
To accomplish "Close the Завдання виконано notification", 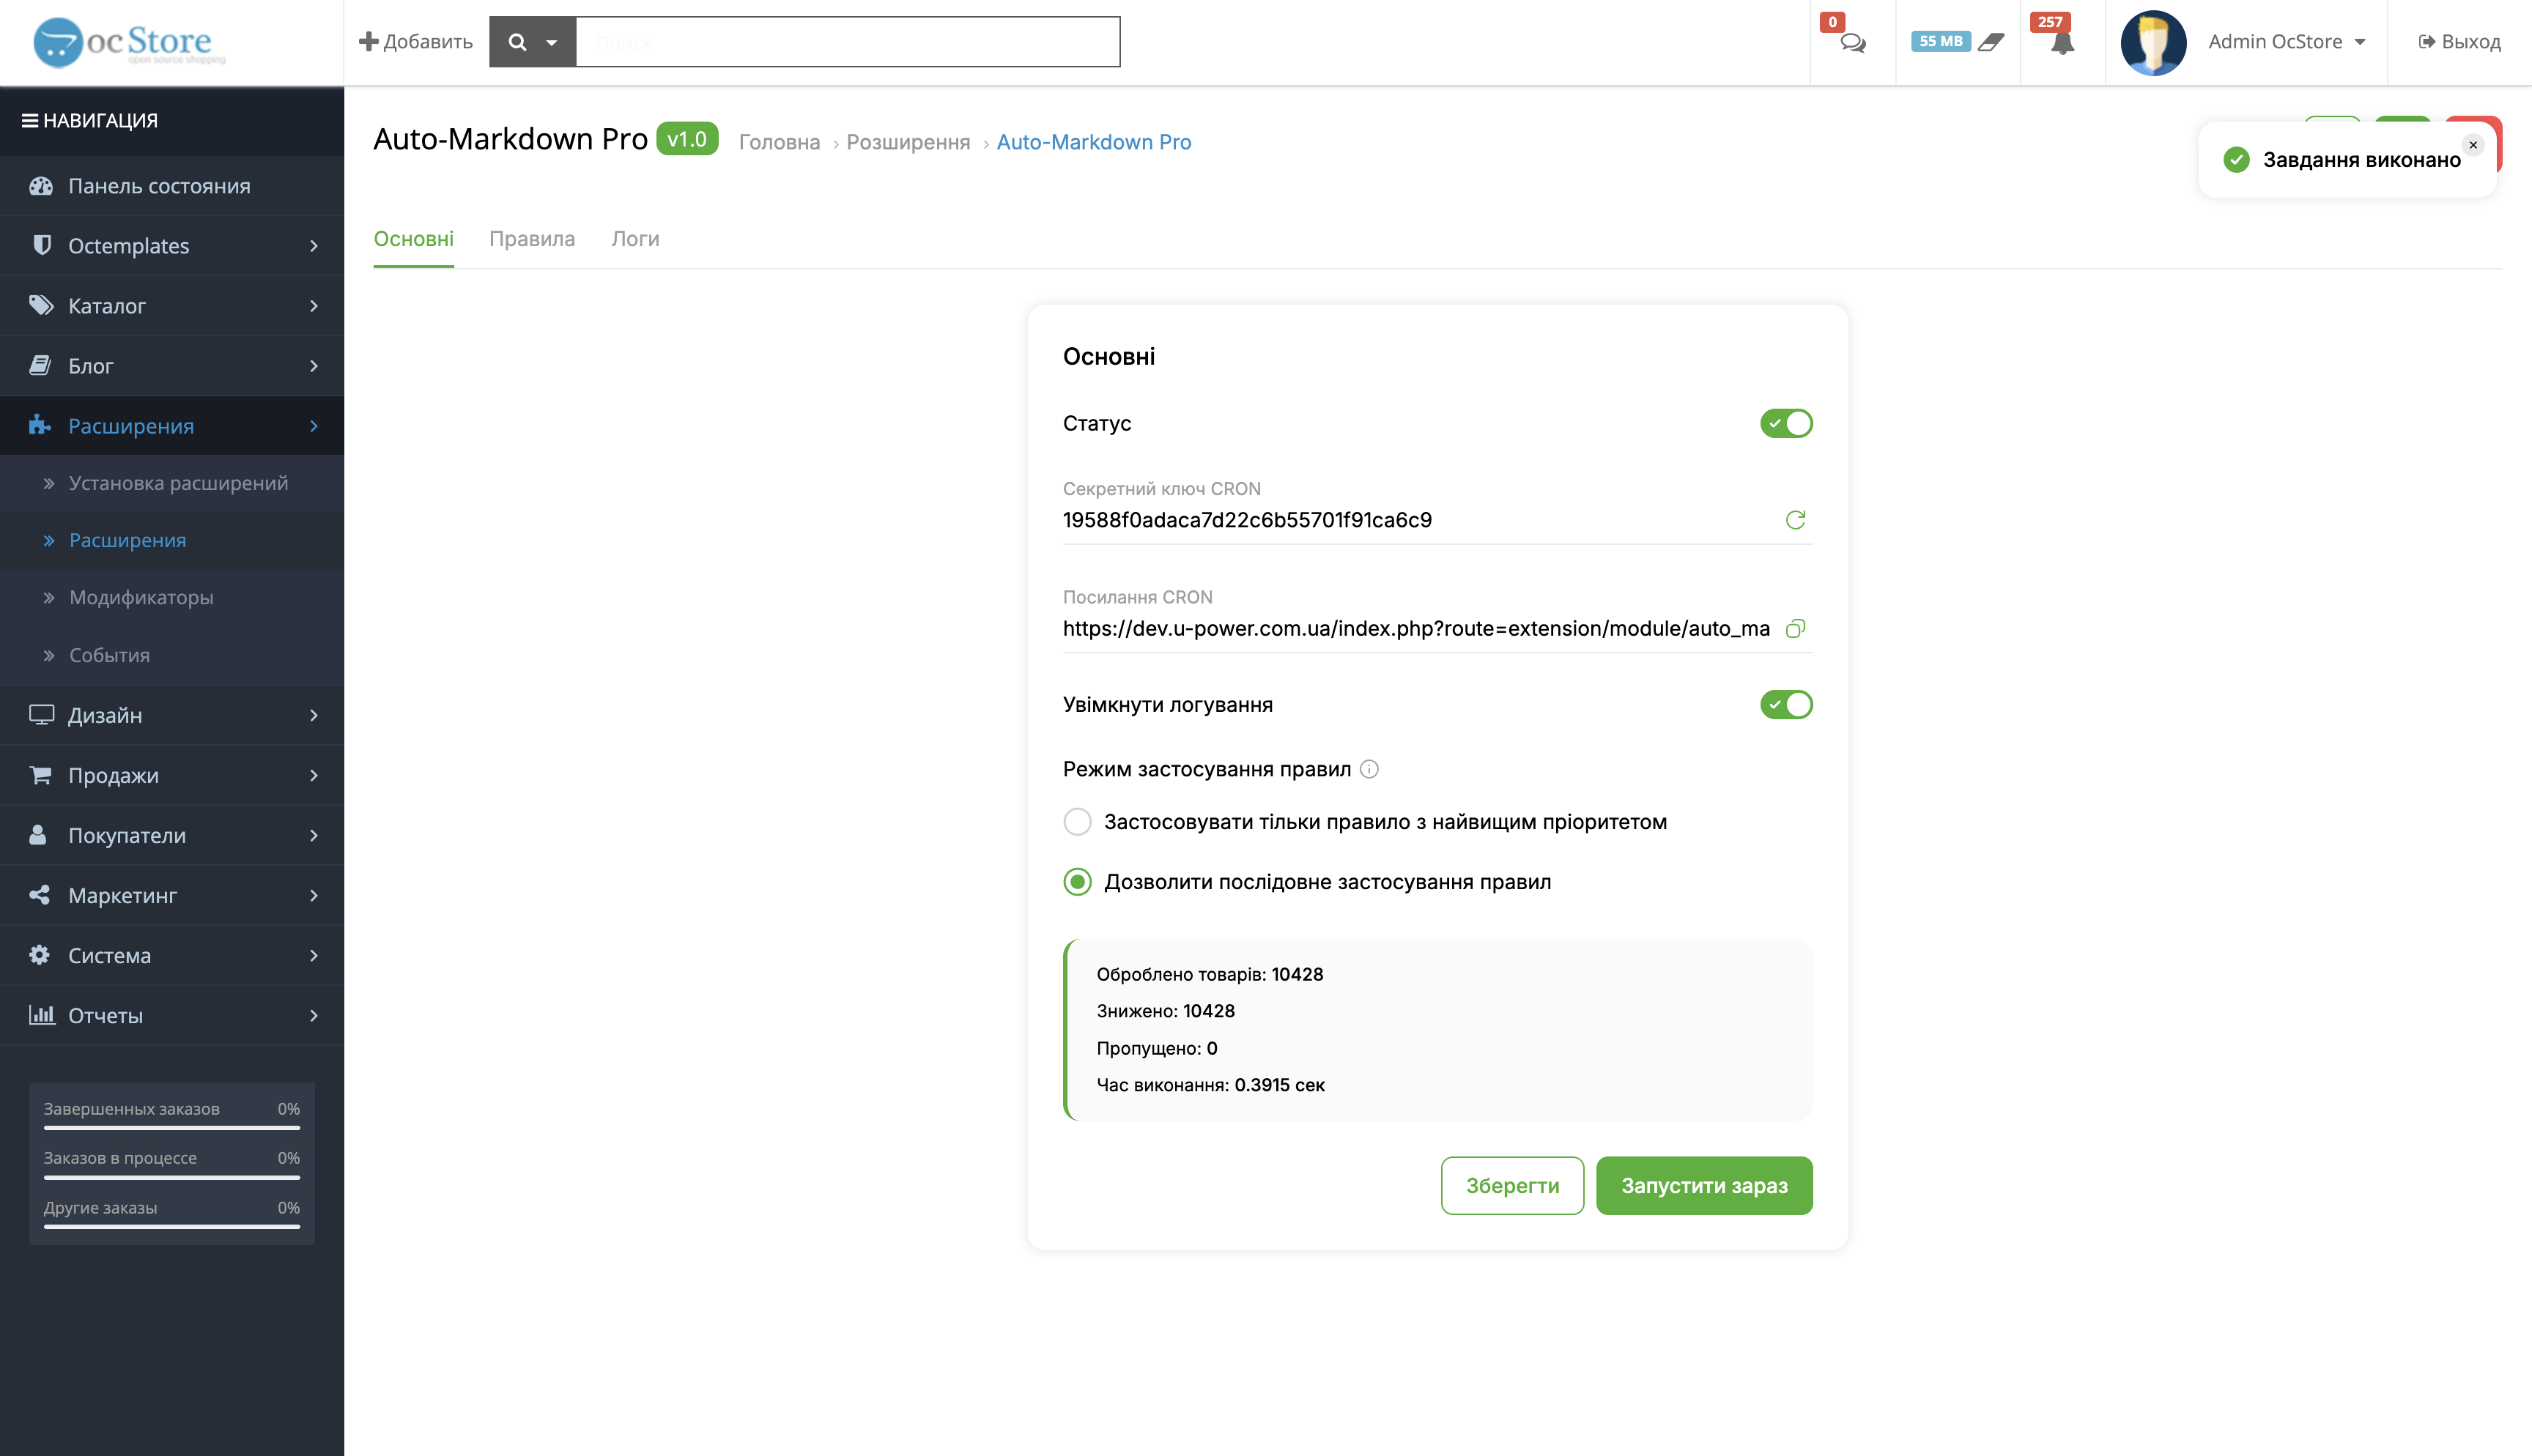I will [2473, 145].
